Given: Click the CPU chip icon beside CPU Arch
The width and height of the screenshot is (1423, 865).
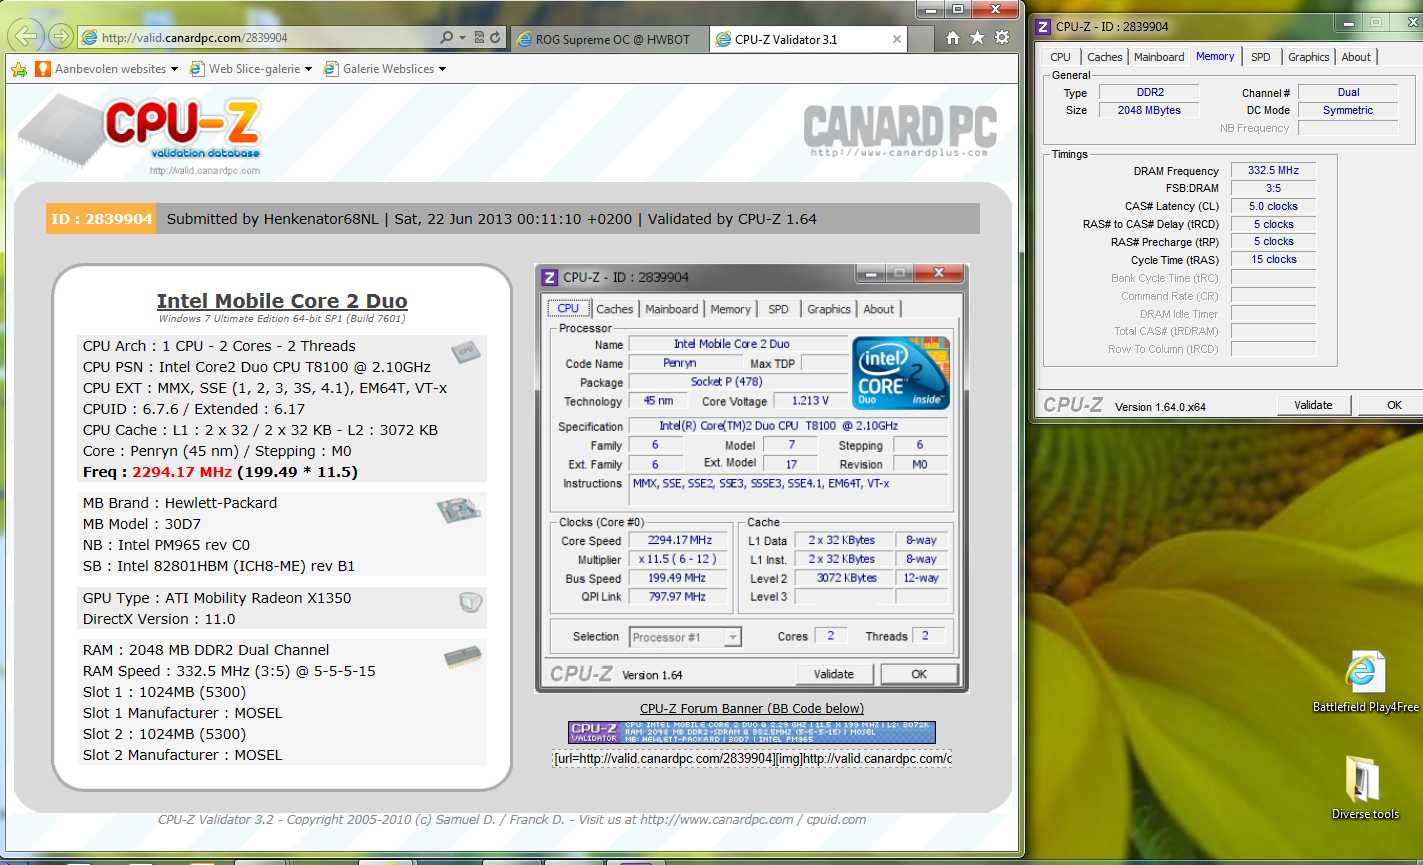Looking at the screenshot, I should tap(464, 351).
